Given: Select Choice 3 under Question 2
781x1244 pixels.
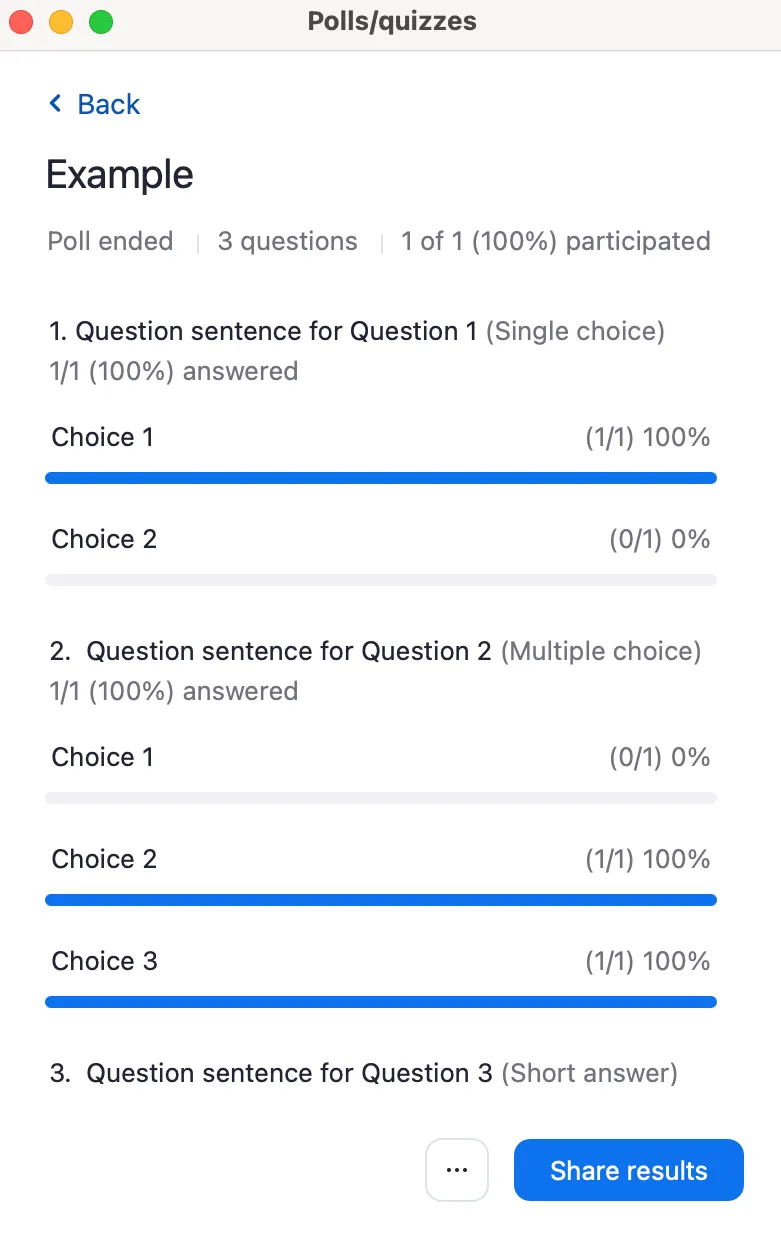Looking at the screenshot, I should coord(104,961).
